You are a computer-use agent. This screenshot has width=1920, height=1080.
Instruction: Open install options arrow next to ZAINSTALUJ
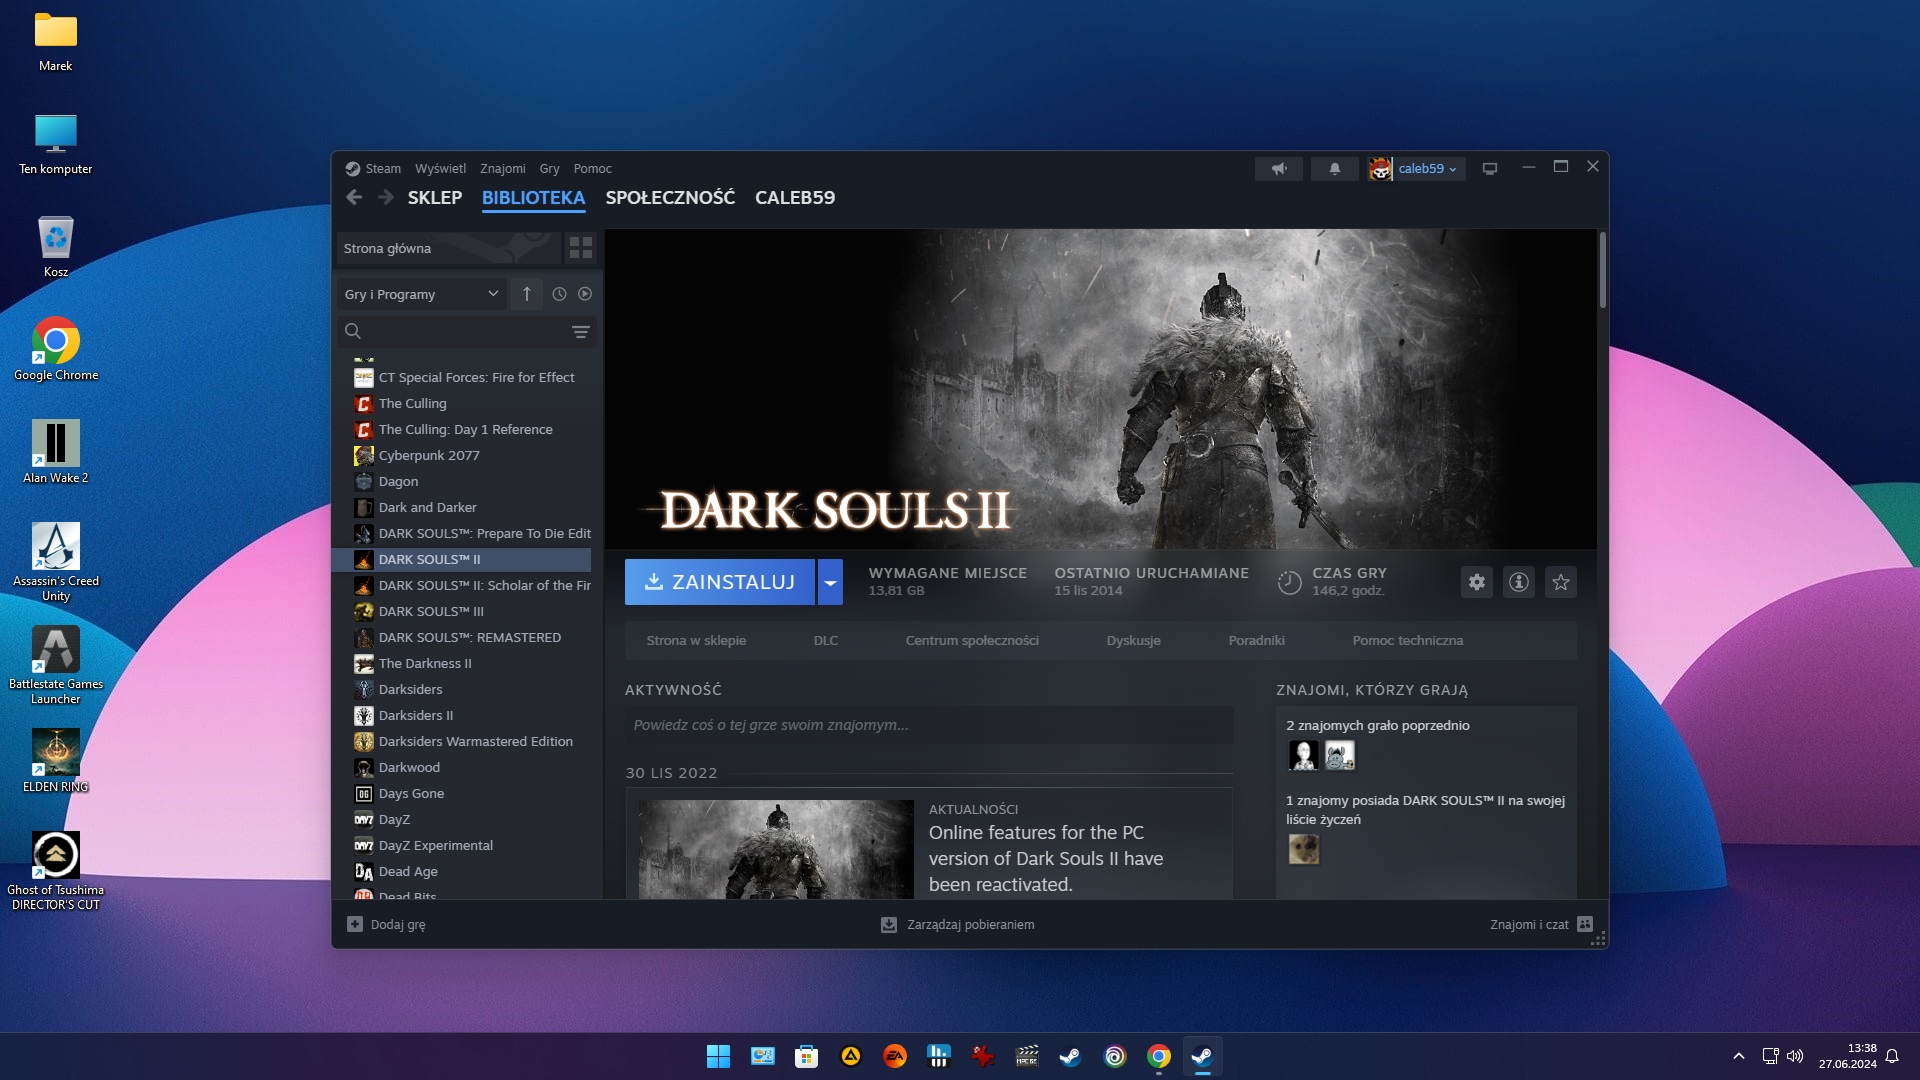830,582
